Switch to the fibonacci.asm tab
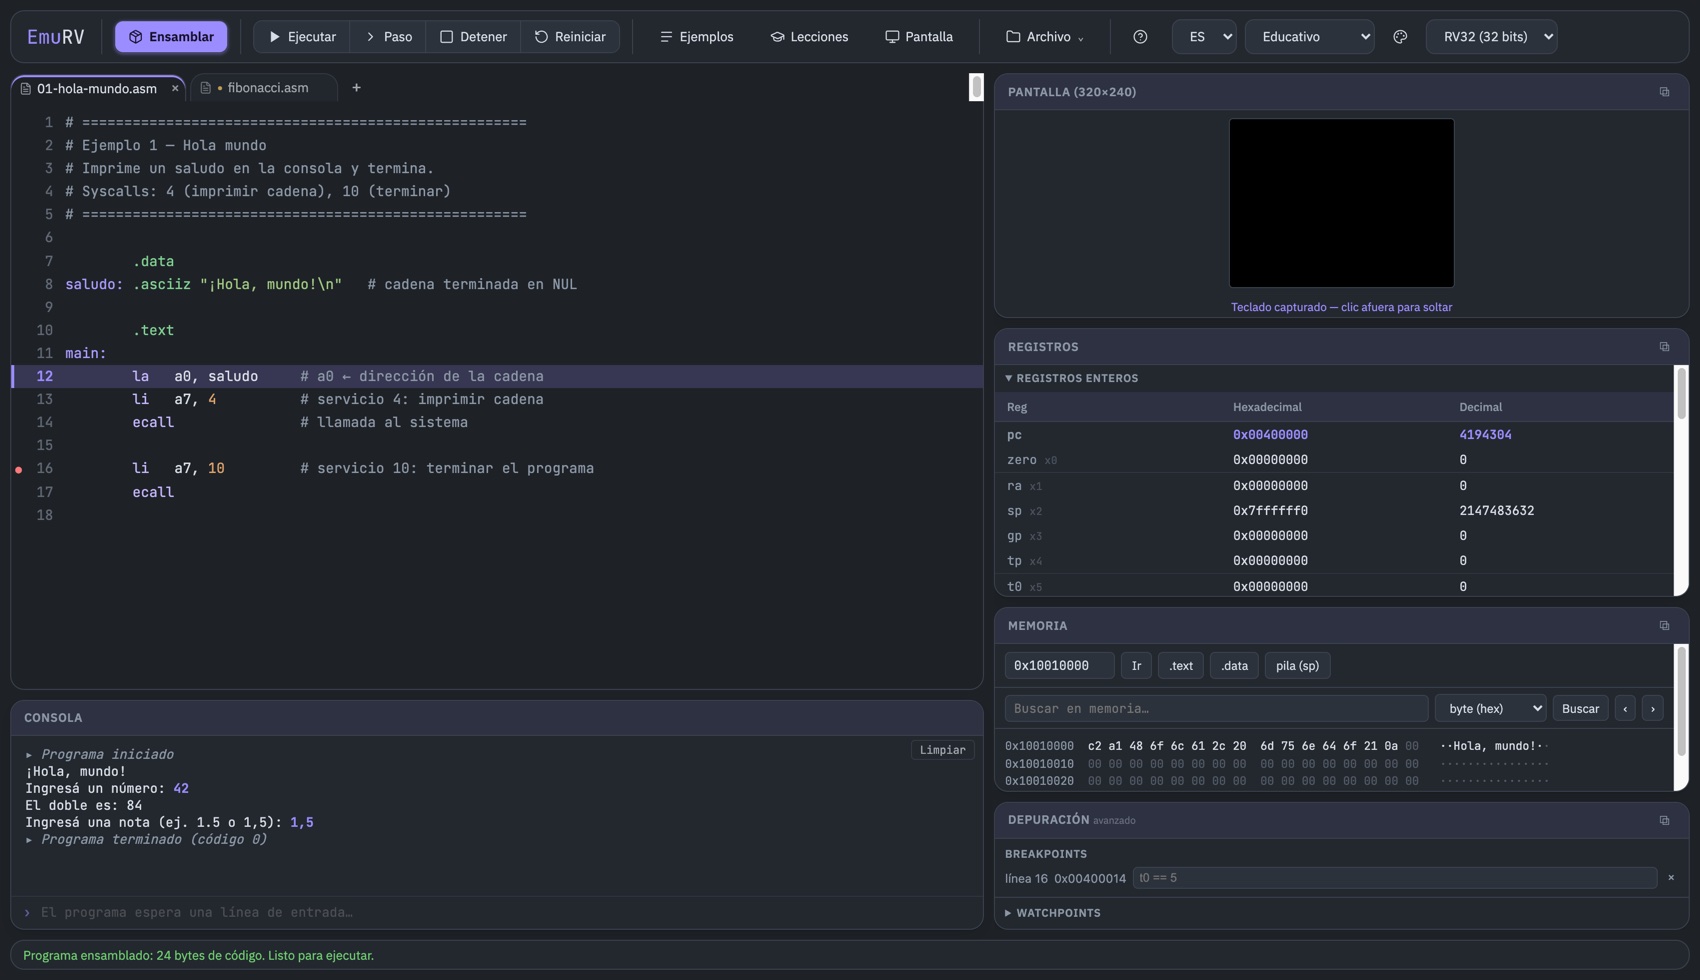Viewport: 1700px width, 980px height. tap(263, 88)
